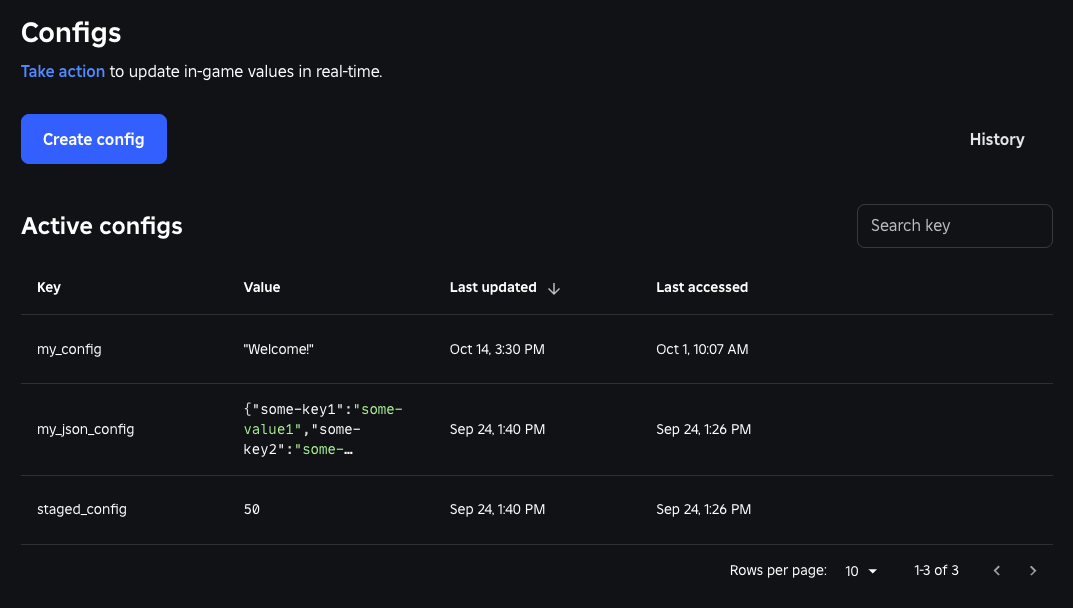The height and width of the screenshot is (608, 1073).
Task: Click the 1-3 of 3 pagination text
Action: point(936,570)
